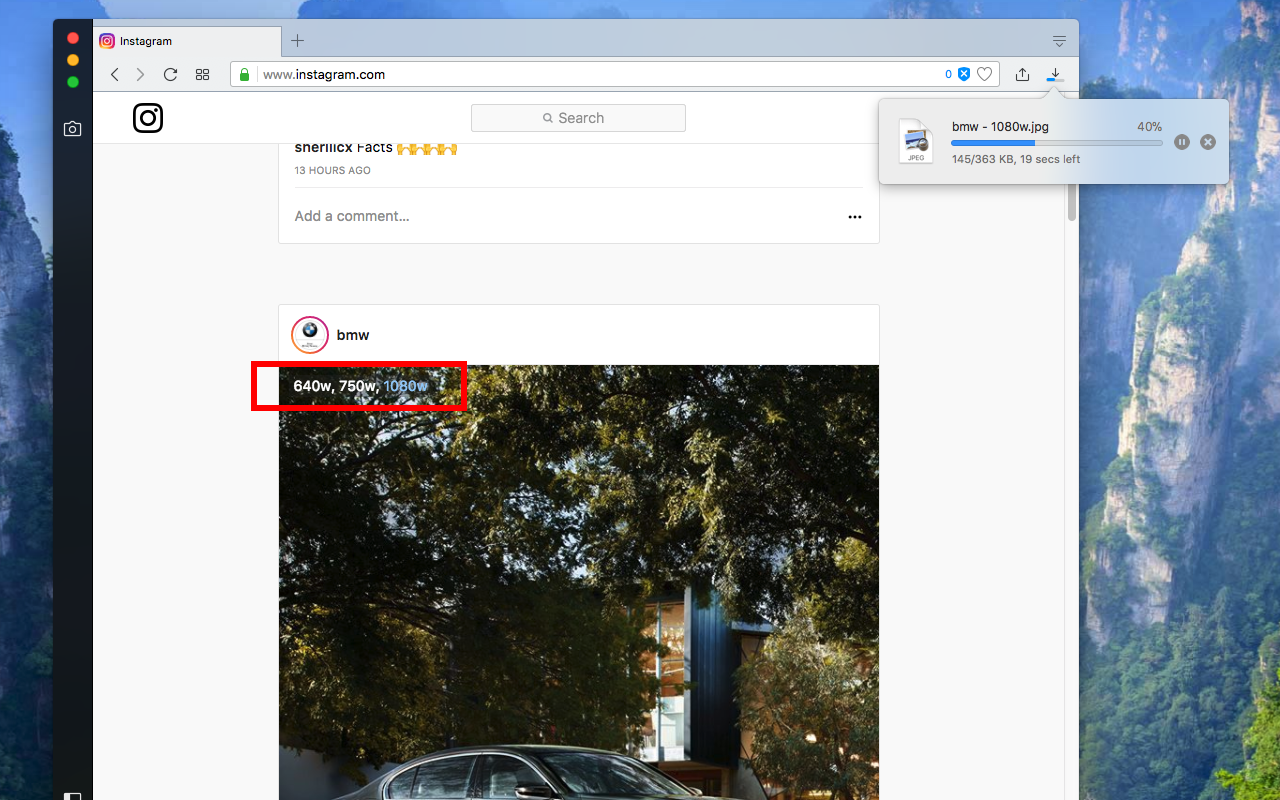Viewport: 1280px width, 800px height.
Task: Cancel the download with the X button
Action: (1207, 142)
